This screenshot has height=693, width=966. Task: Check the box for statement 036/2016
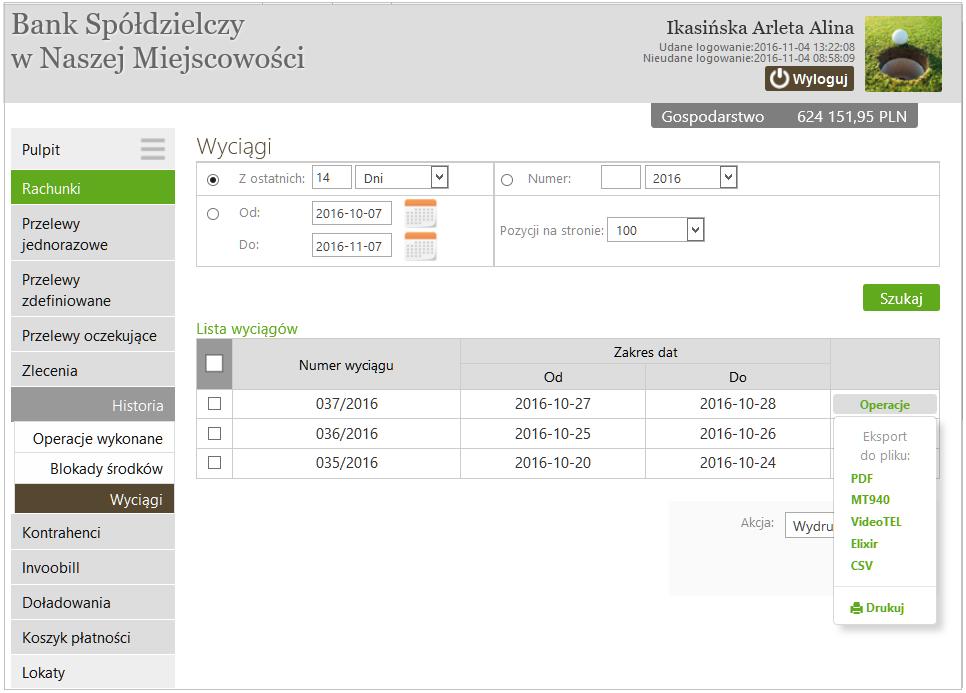214,433
